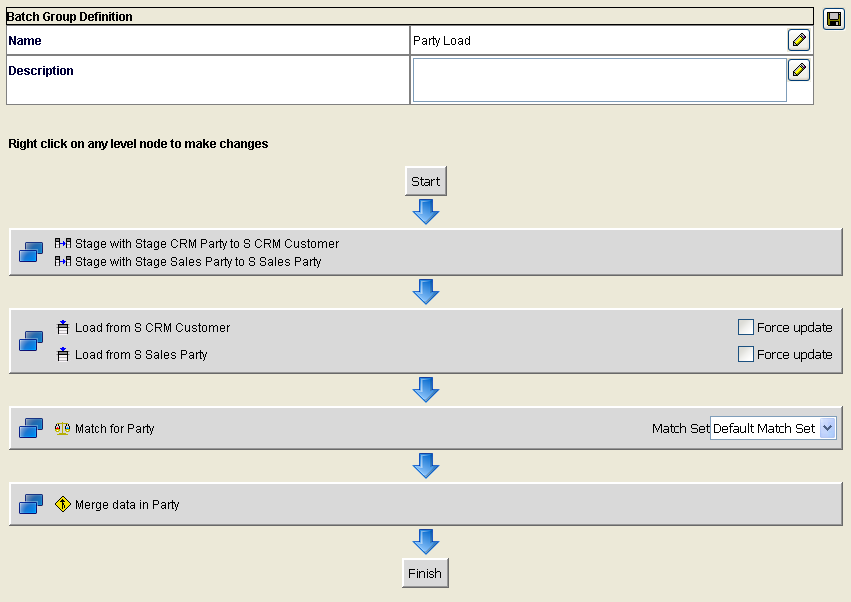
Task: Edit the batch group Name with pencil icon
Action: pyautogui.click(x=798, y=40)
